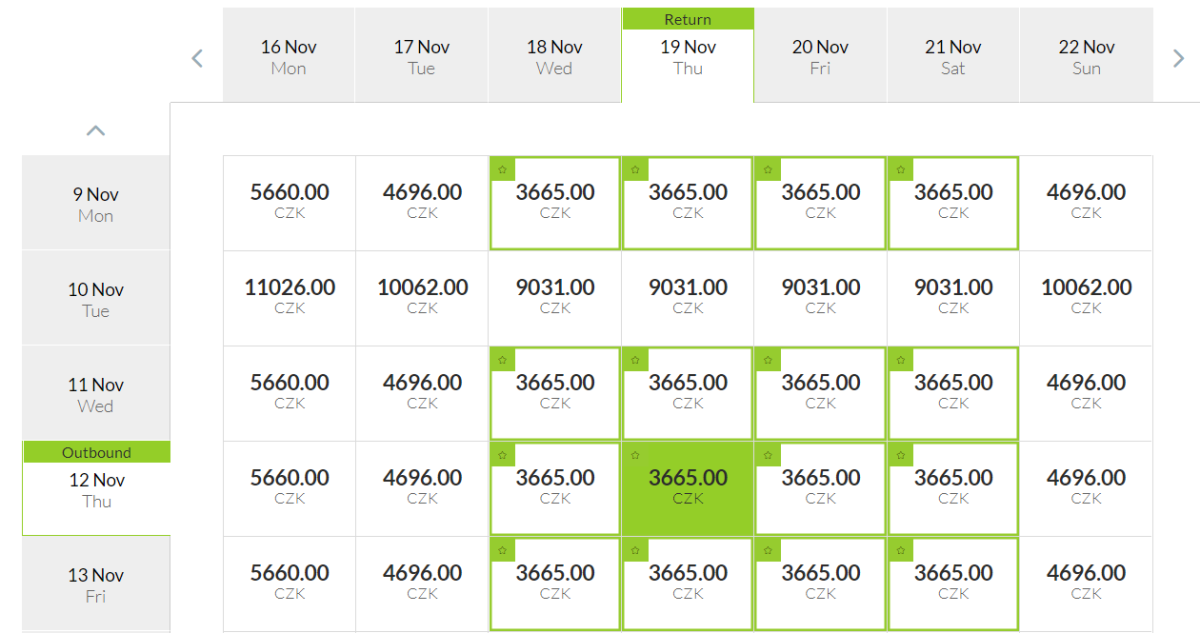Select 16 Nov Mon return date tab
The image size is (1200, 633).
point(289,57)
